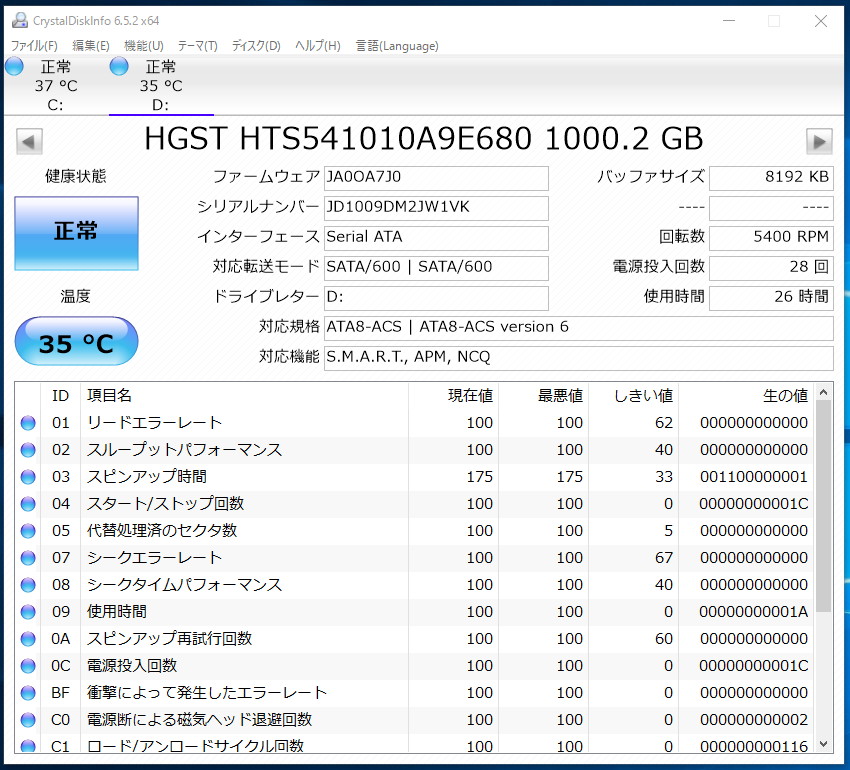
Task: Click status icon for ID 0A スピンアップ再試行回数
Action: pos(28,639)
